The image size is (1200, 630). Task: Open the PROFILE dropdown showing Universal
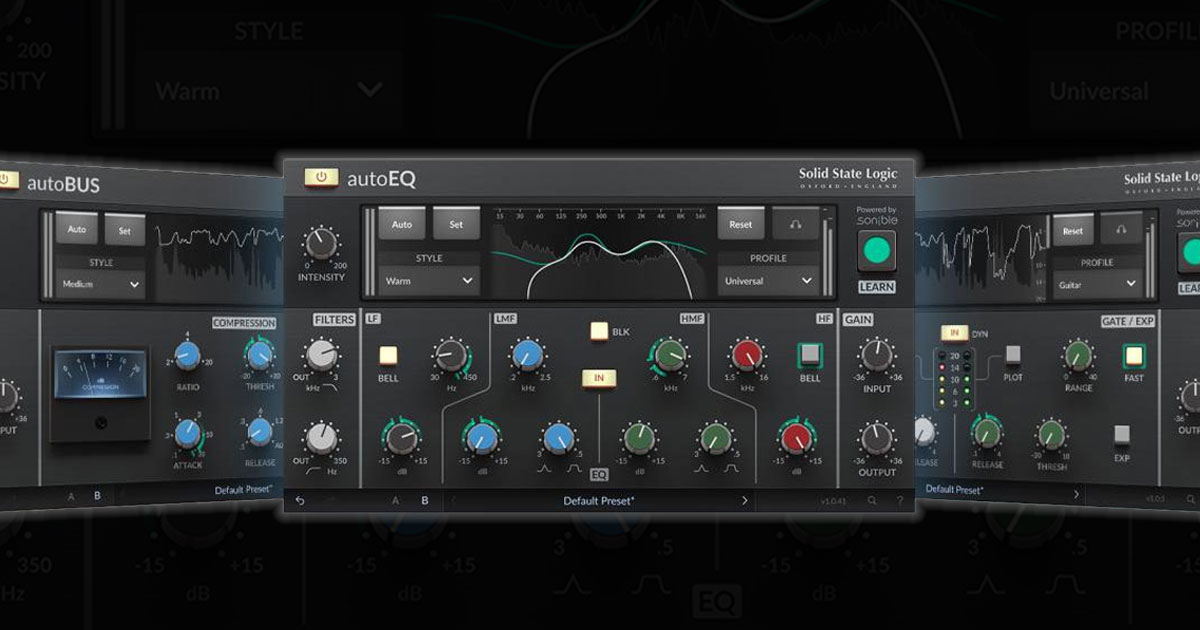point(767,282)
